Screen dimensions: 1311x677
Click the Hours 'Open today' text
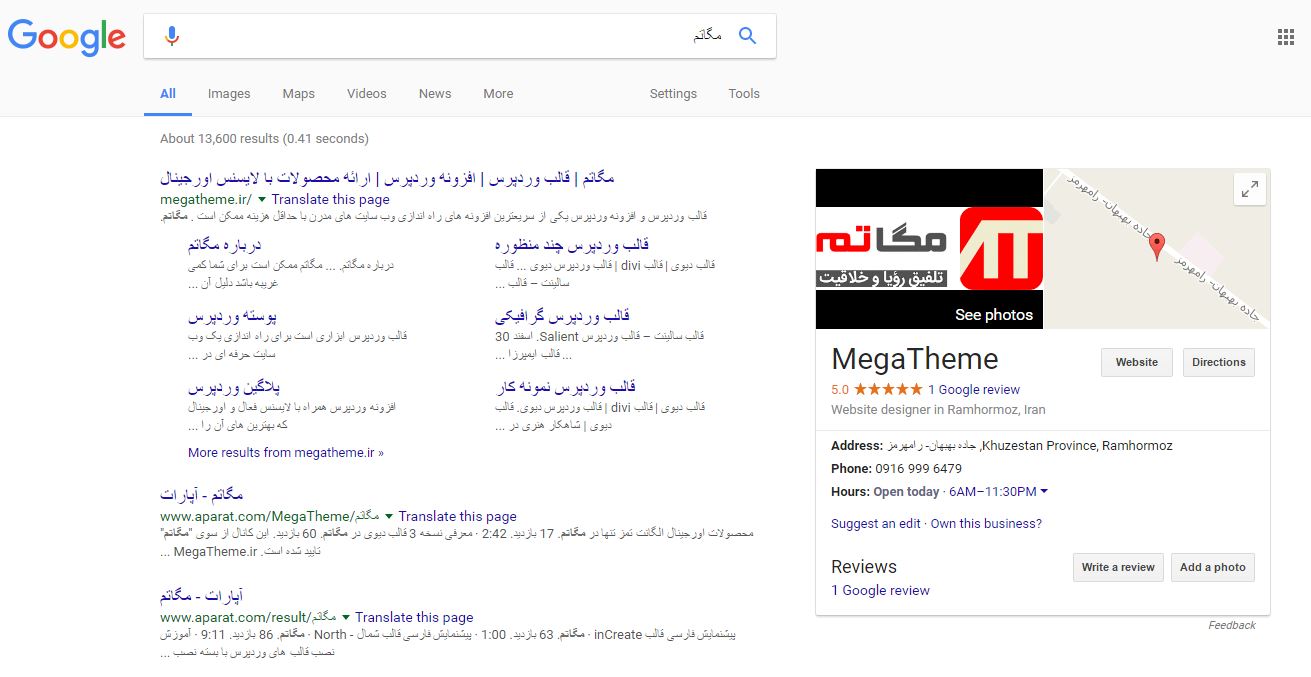(906, 492)
